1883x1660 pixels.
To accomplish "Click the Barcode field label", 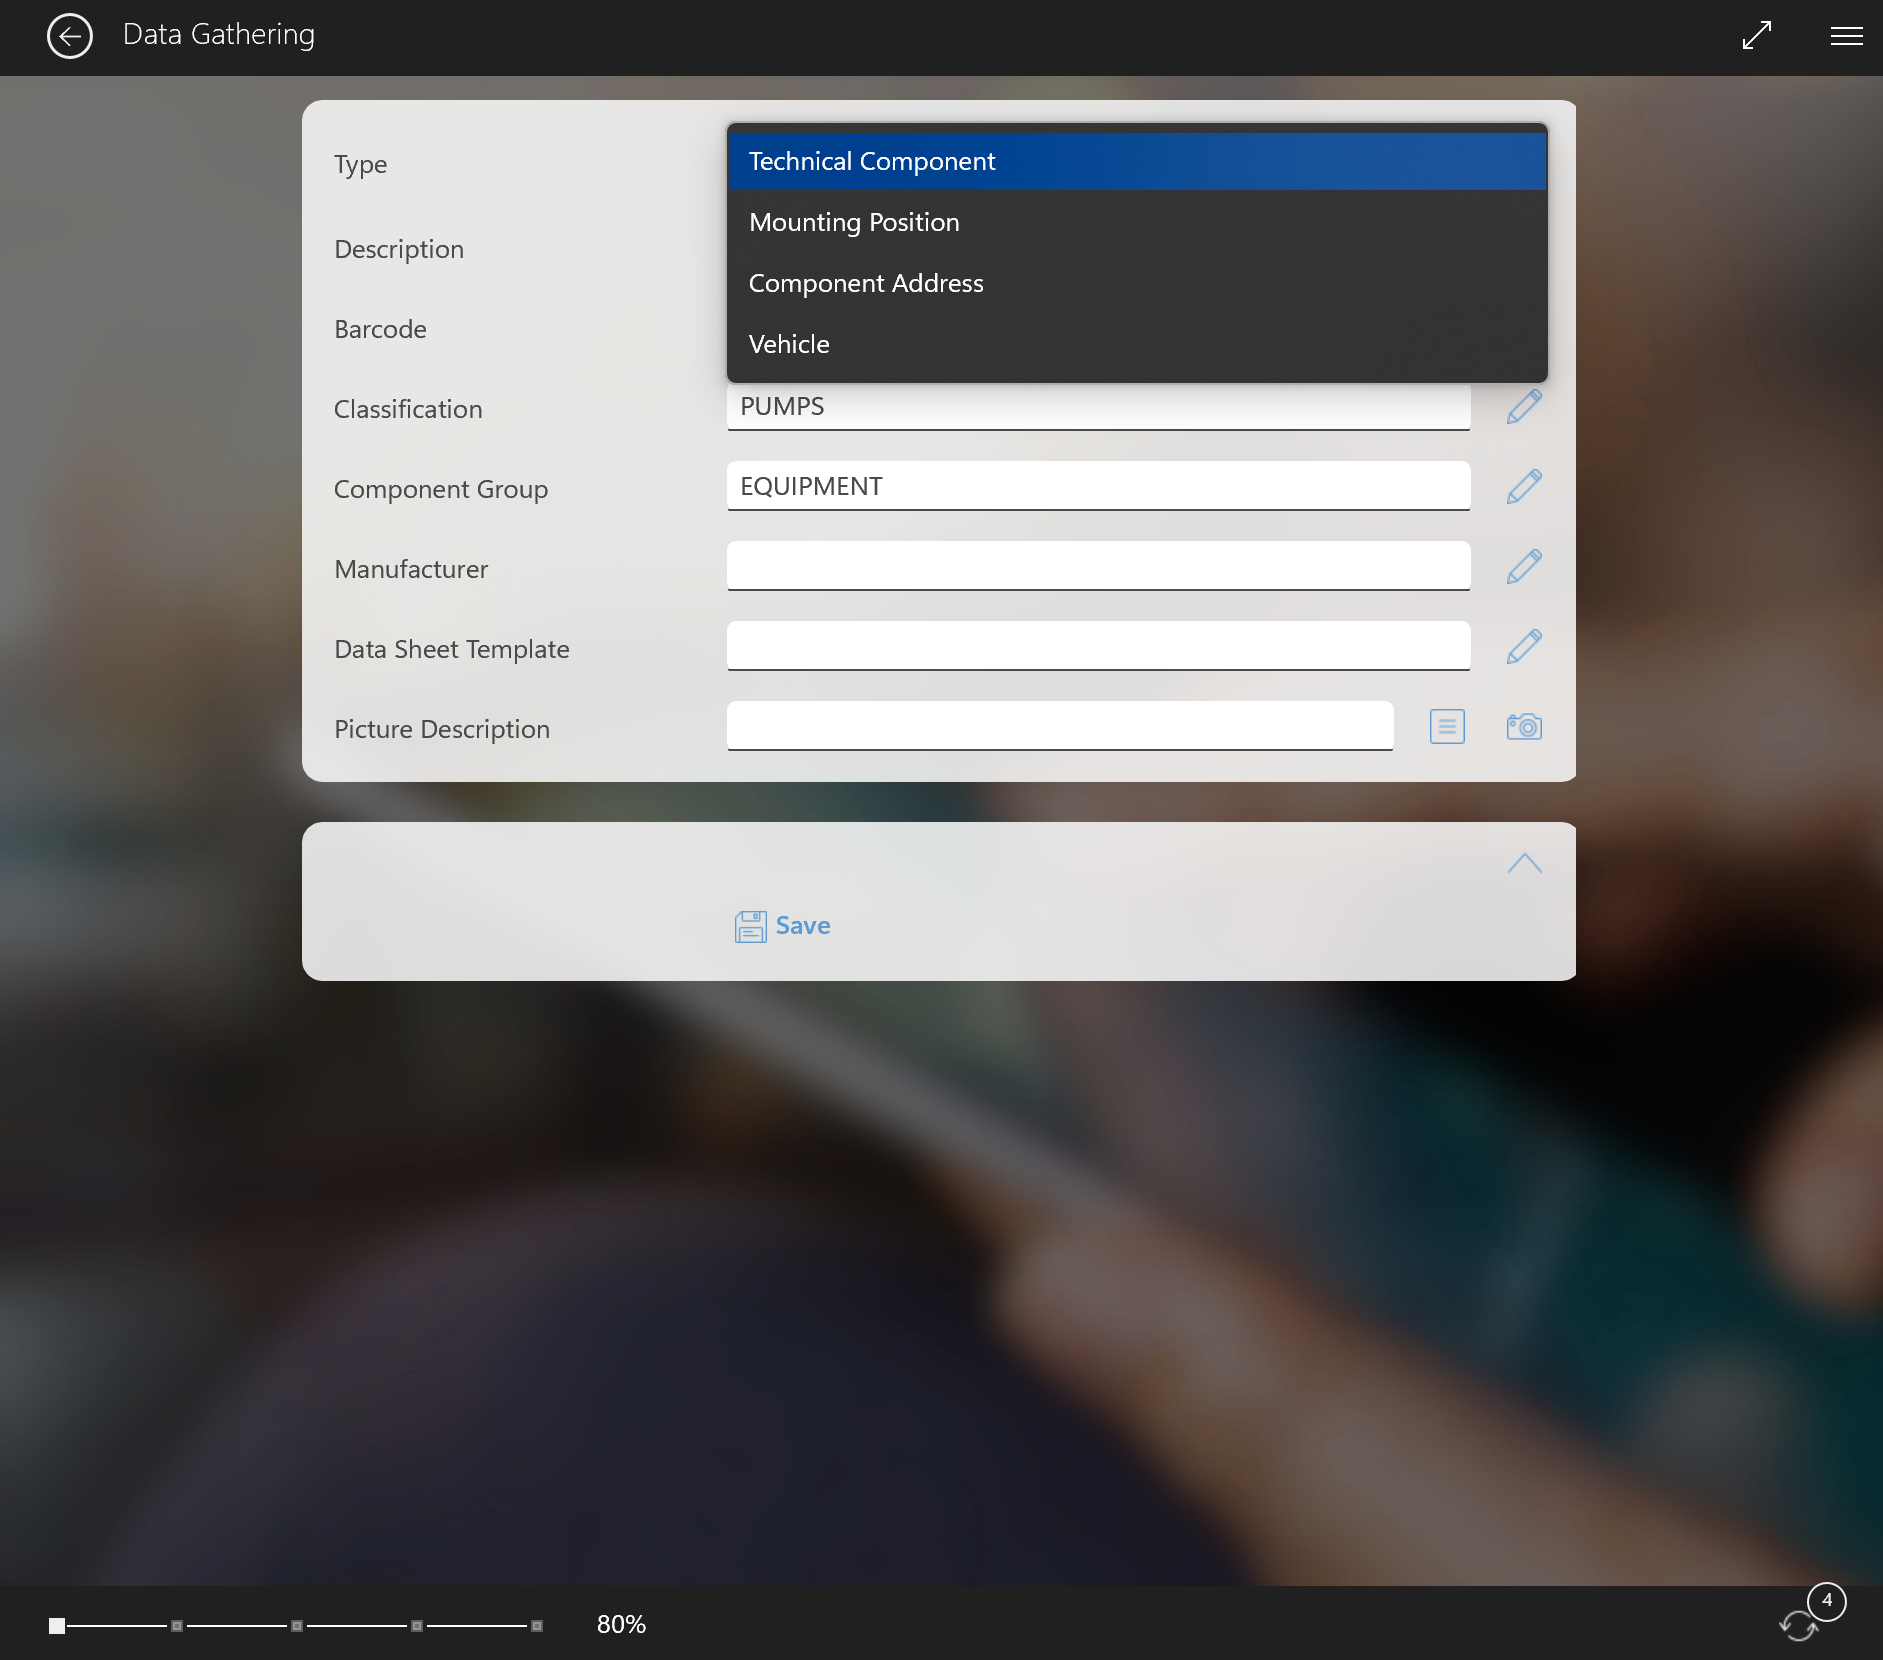I will click(x=380, y=329).
